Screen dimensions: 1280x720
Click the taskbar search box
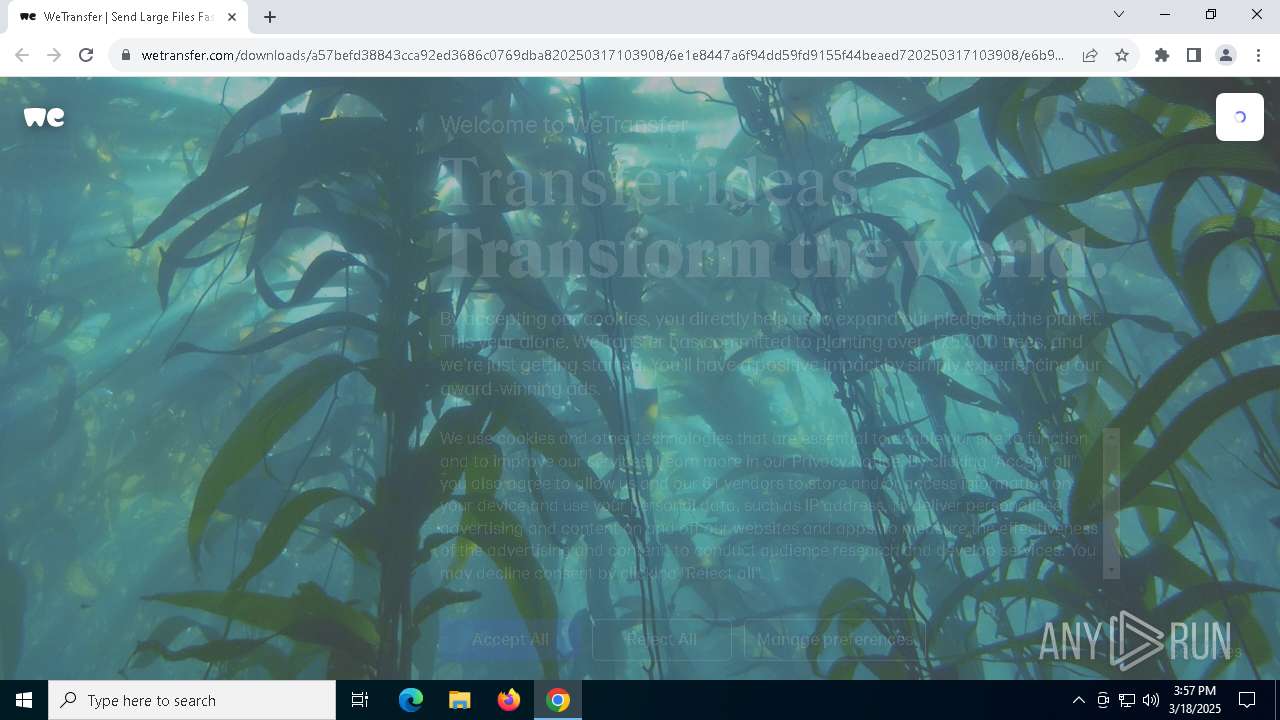click(192, 700)
